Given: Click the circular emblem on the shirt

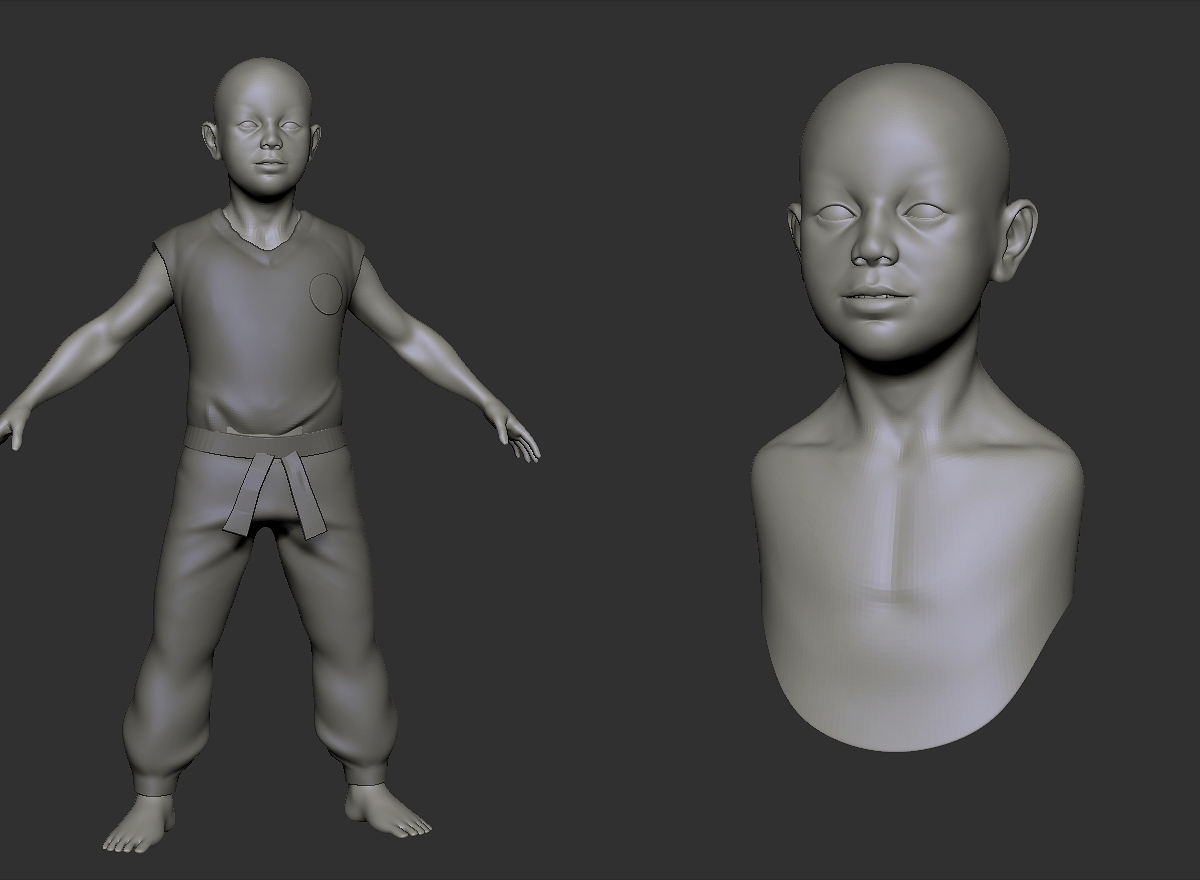Looking at the screenshot, I should (x=326, y=293).
